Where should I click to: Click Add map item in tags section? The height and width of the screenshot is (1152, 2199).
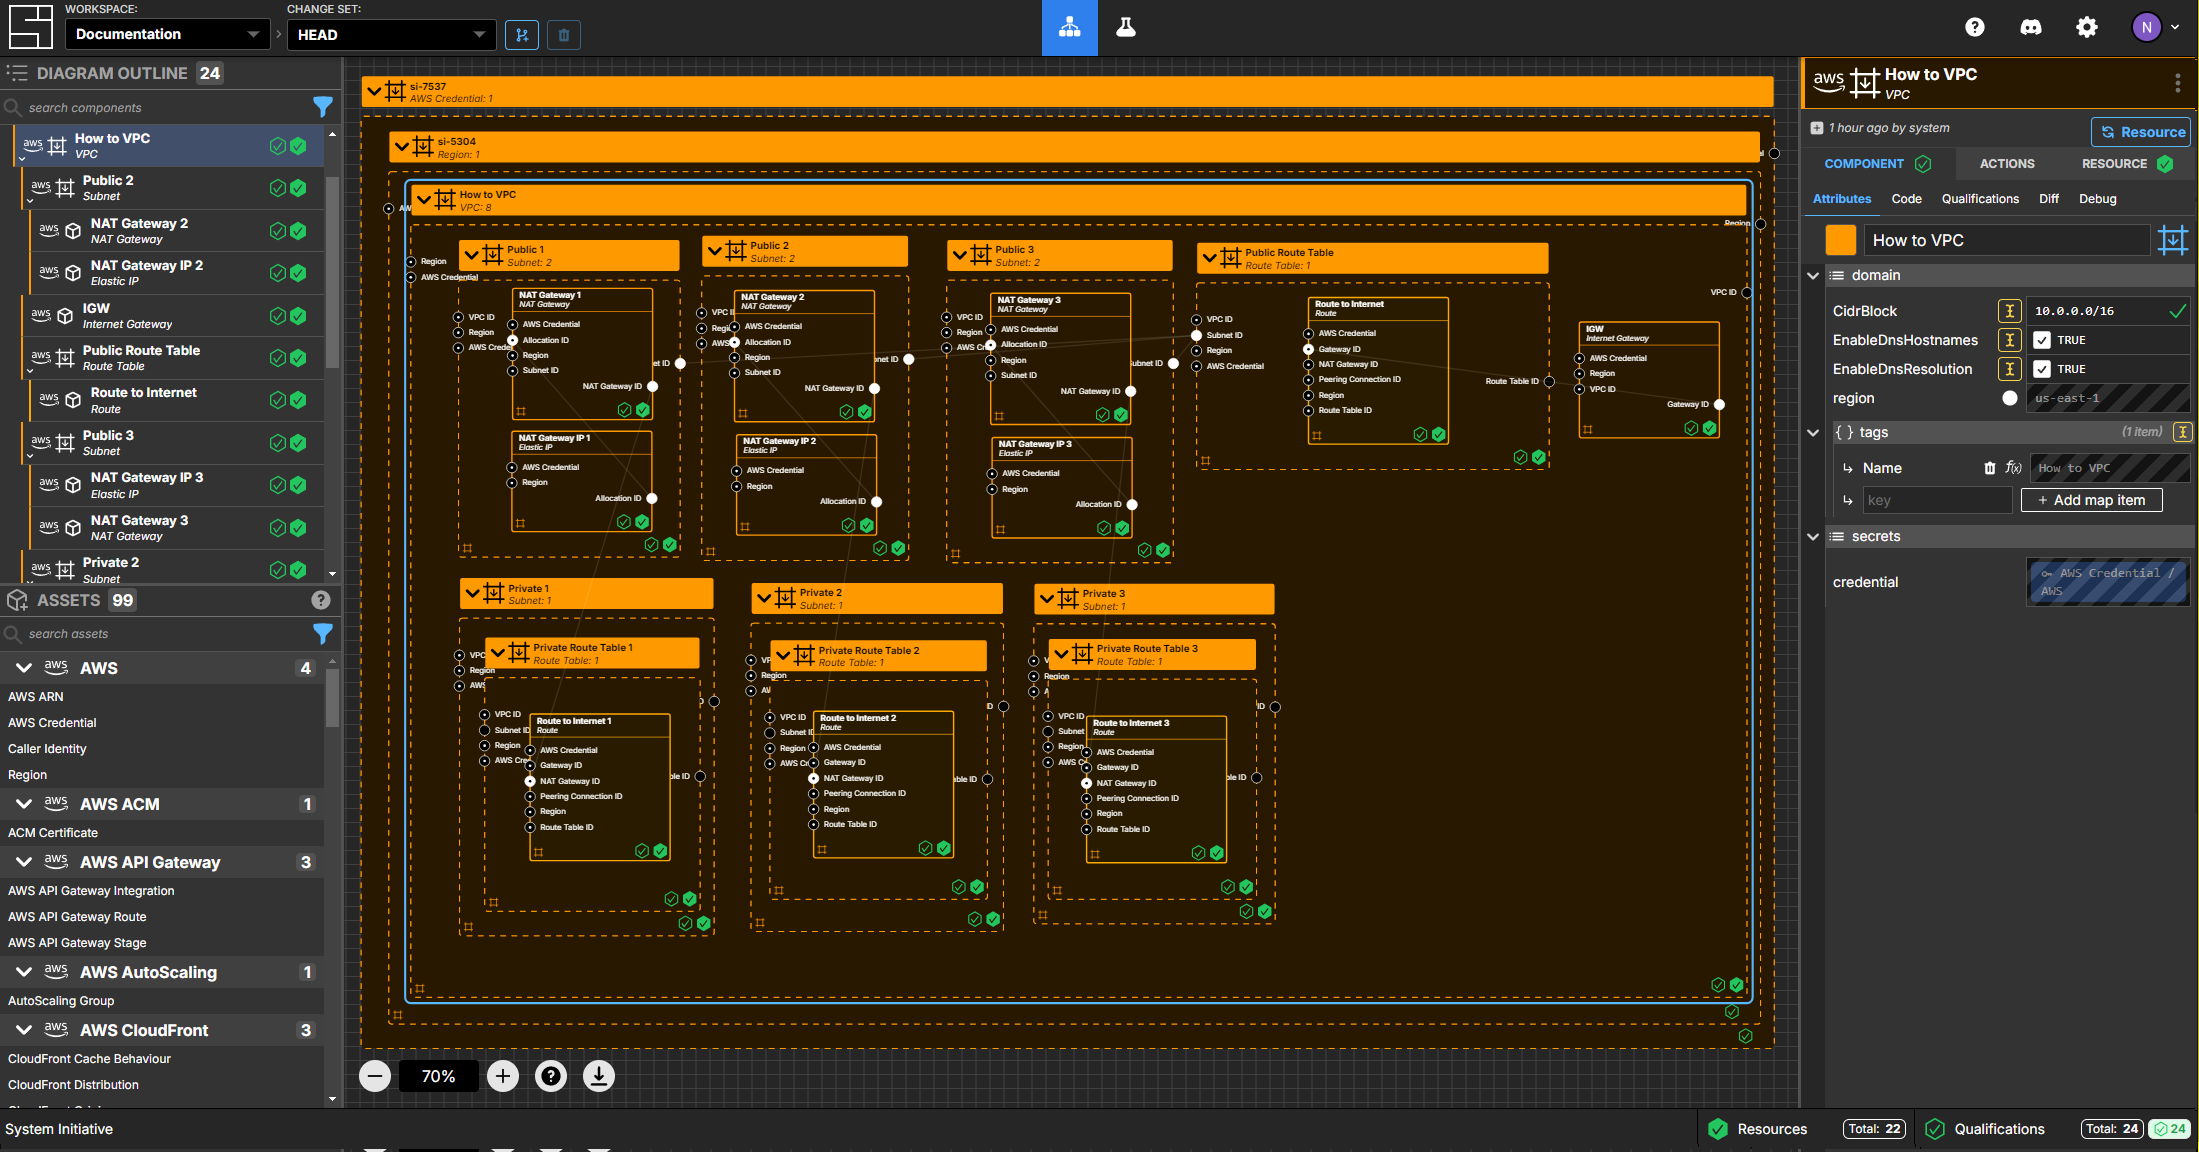[2094, 502]
